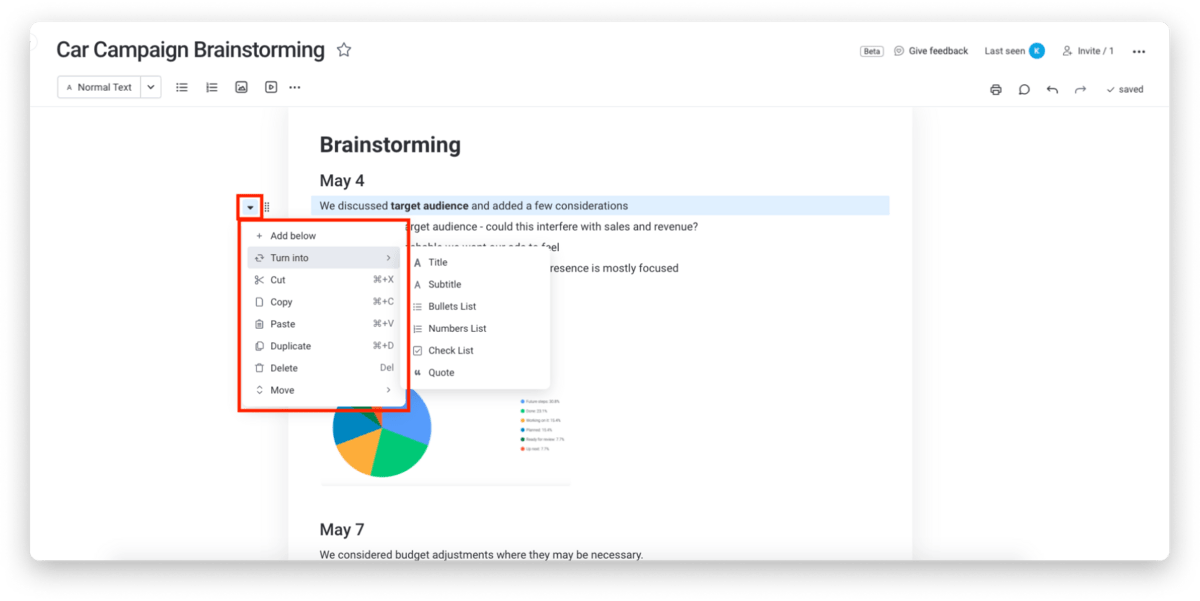Choose Delete in the block menu
This screenshot has height=601, width=1200.
(x=284, y=368)
